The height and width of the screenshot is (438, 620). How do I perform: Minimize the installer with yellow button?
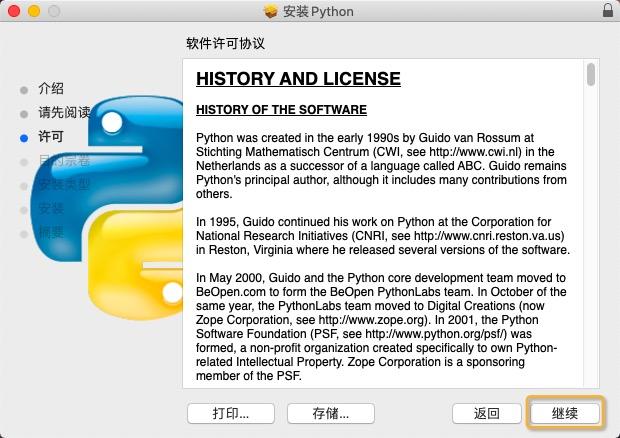[x=34, y=11]
